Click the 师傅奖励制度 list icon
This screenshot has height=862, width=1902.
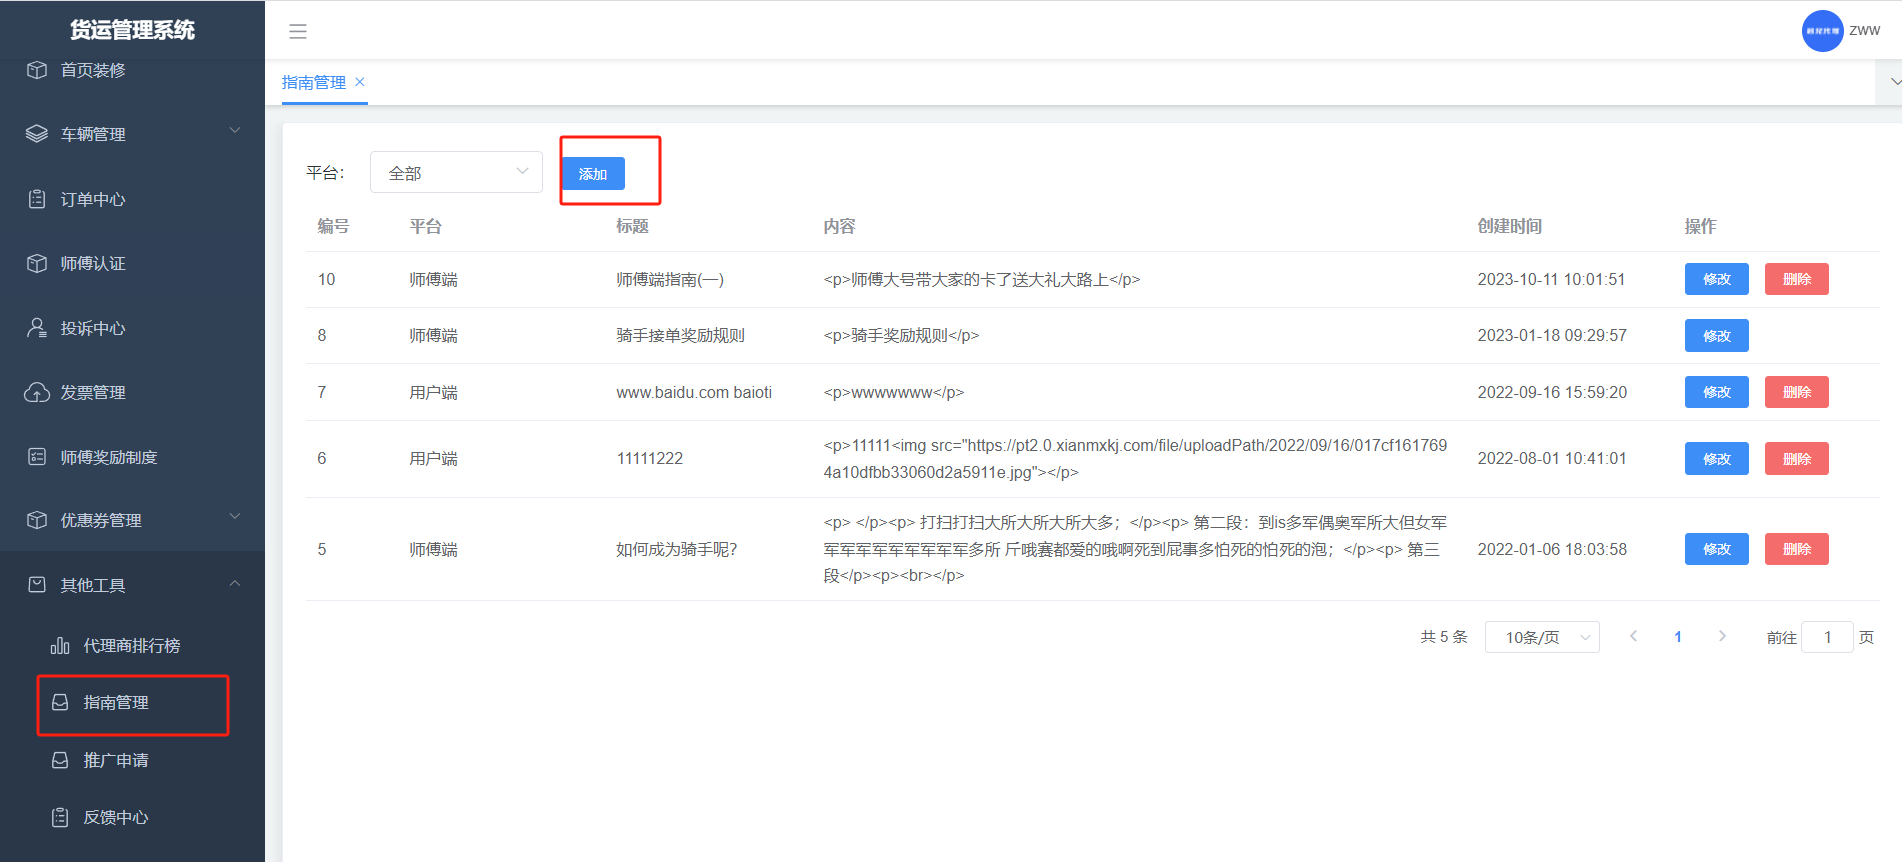tap(37, 457)
